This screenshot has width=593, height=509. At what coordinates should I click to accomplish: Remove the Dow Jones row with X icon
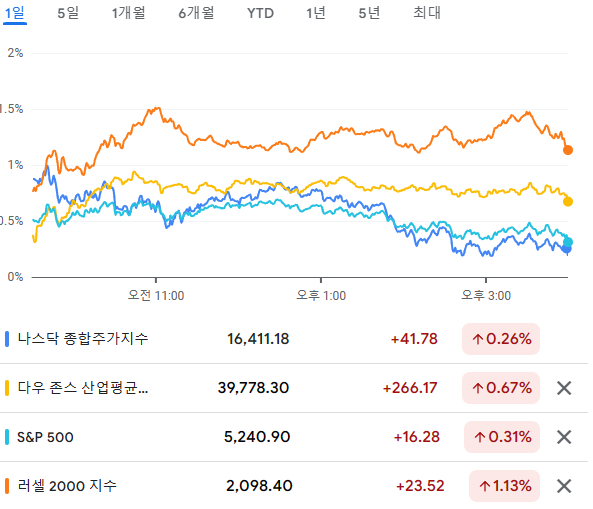564,388
